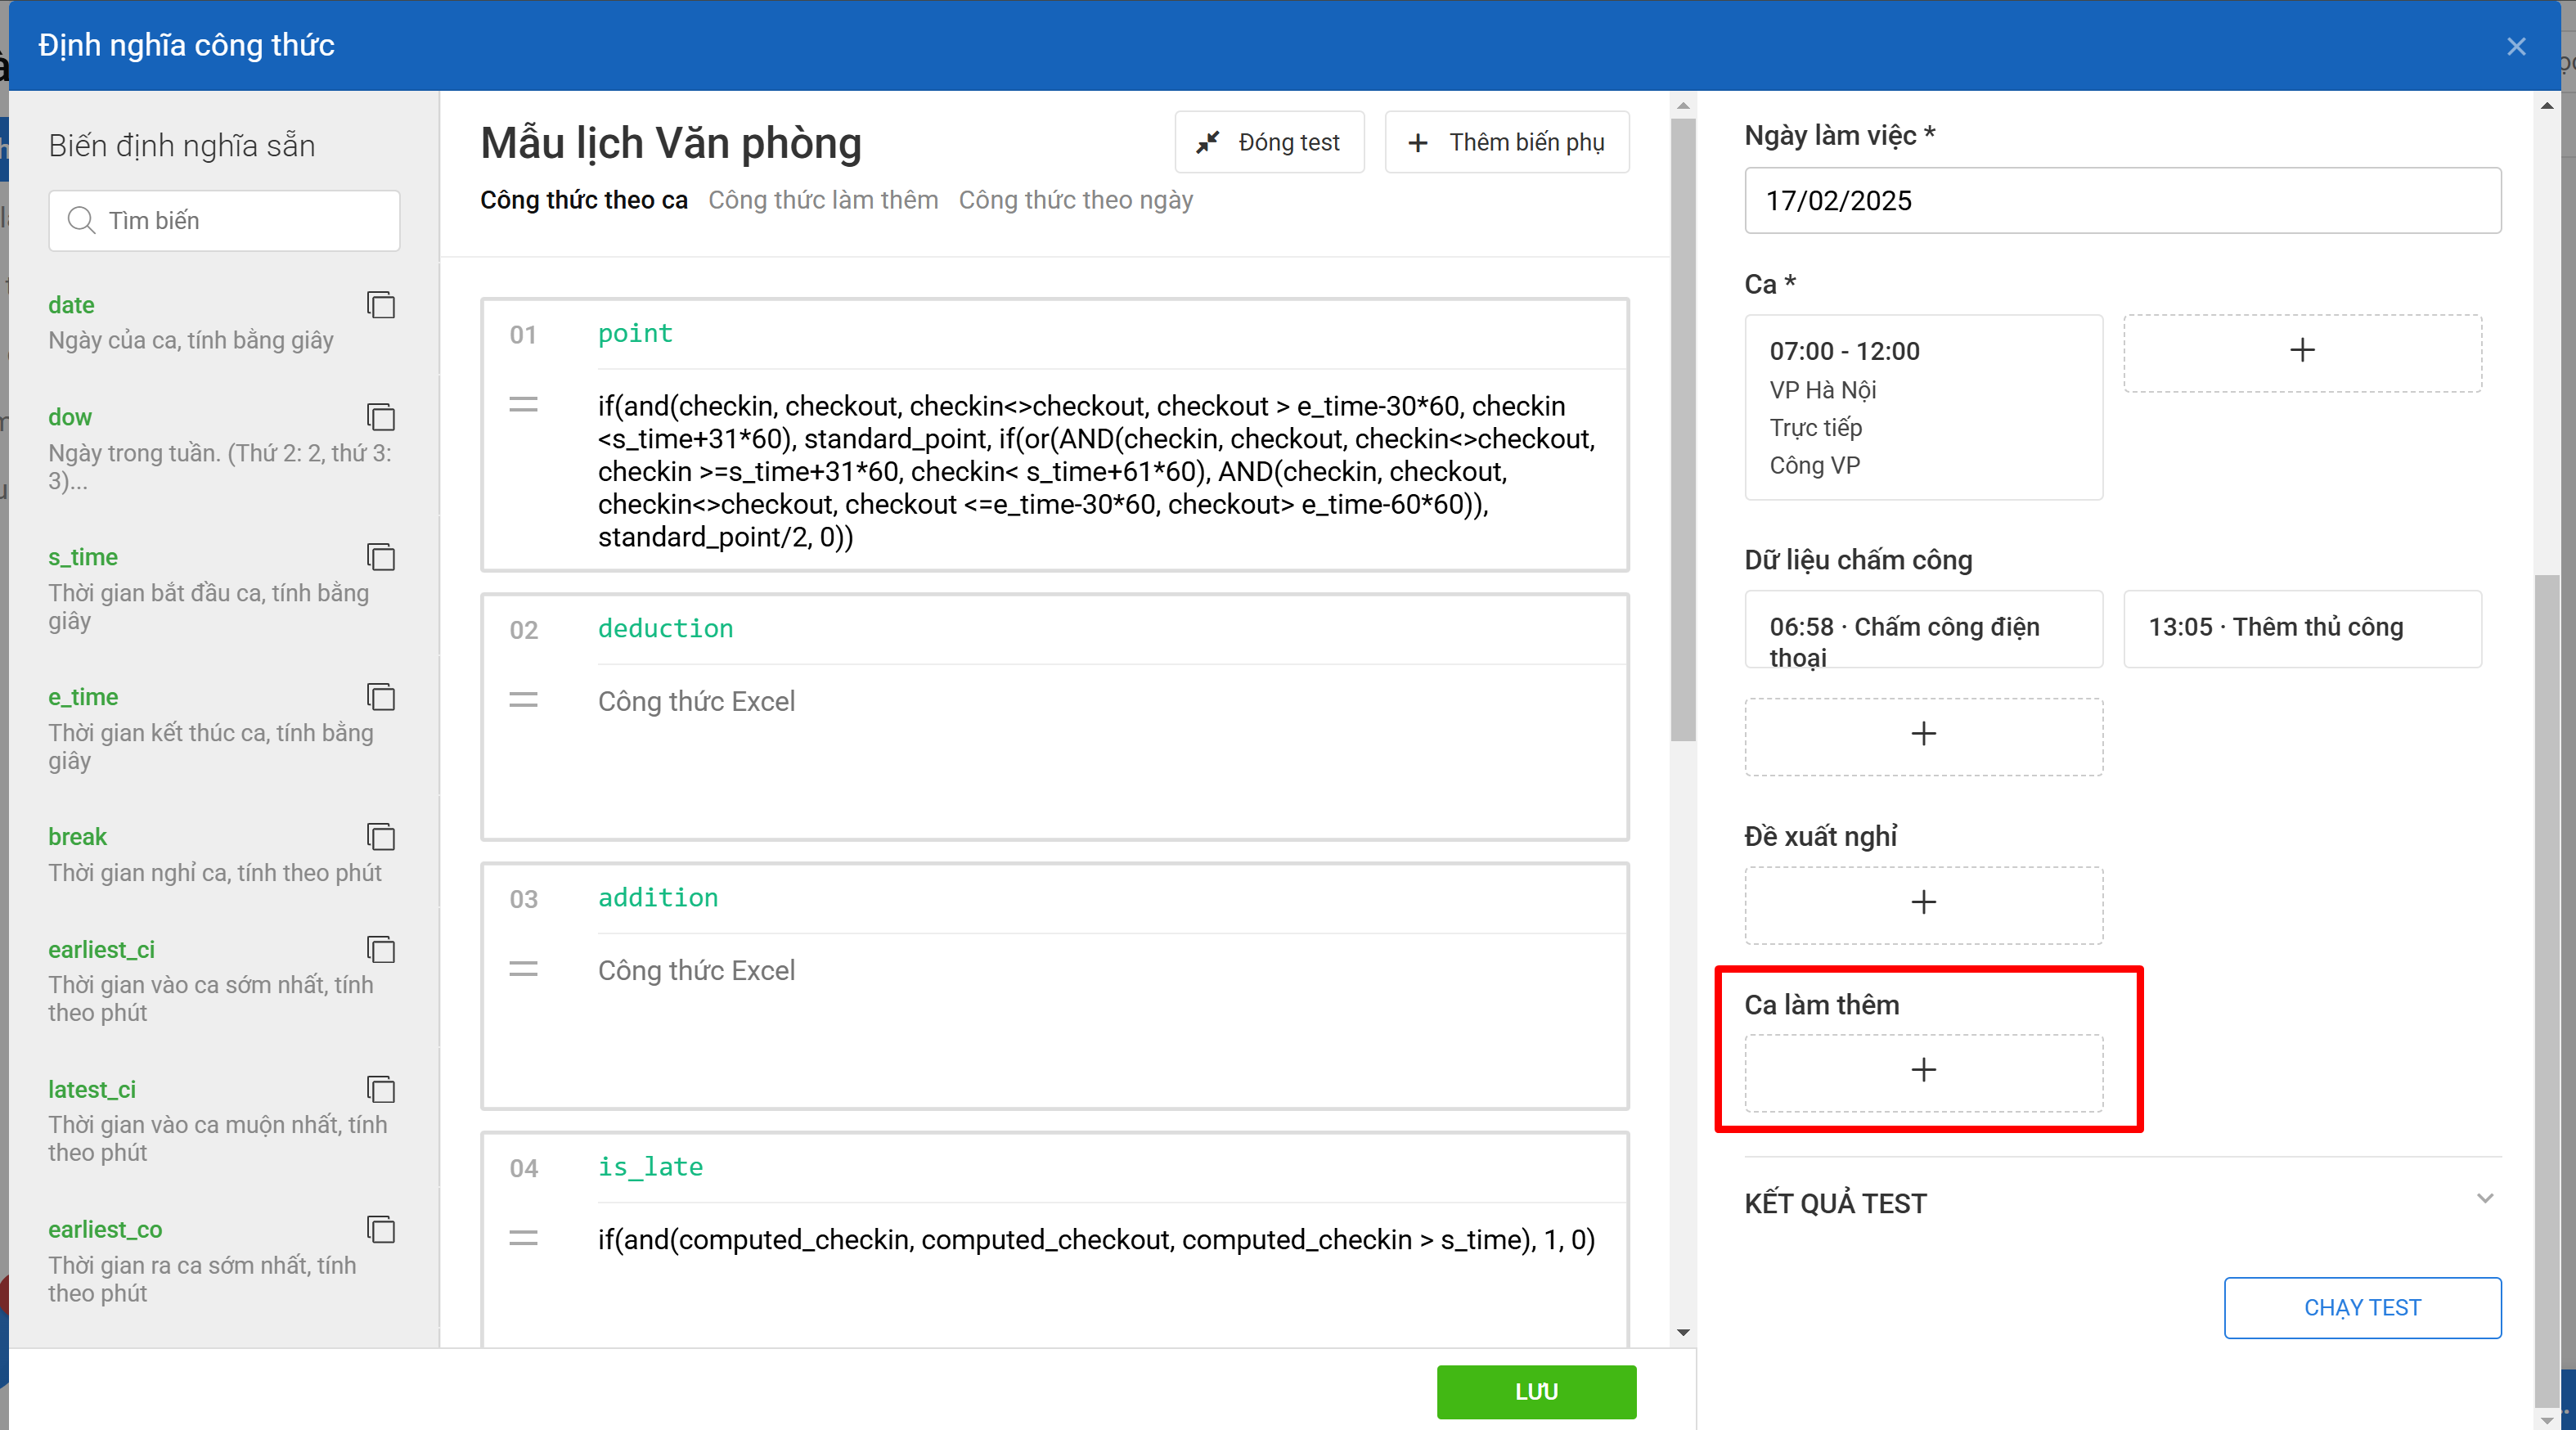
Task: Click copy icon next to latest_ci
Action: click(381, 1088)
